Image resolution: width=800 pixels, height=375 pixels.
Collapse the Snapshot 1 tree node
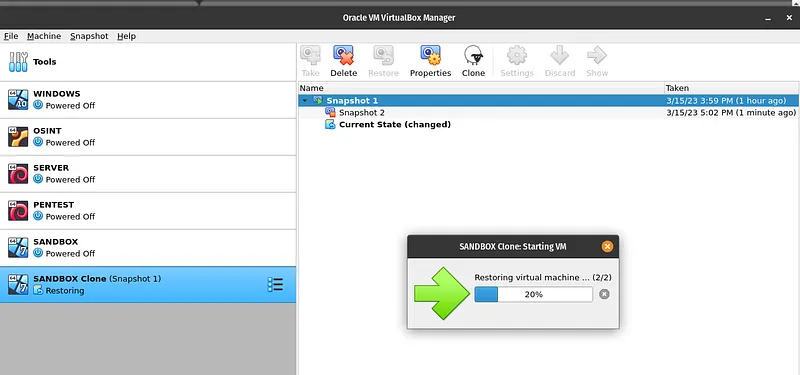[305, 101]
